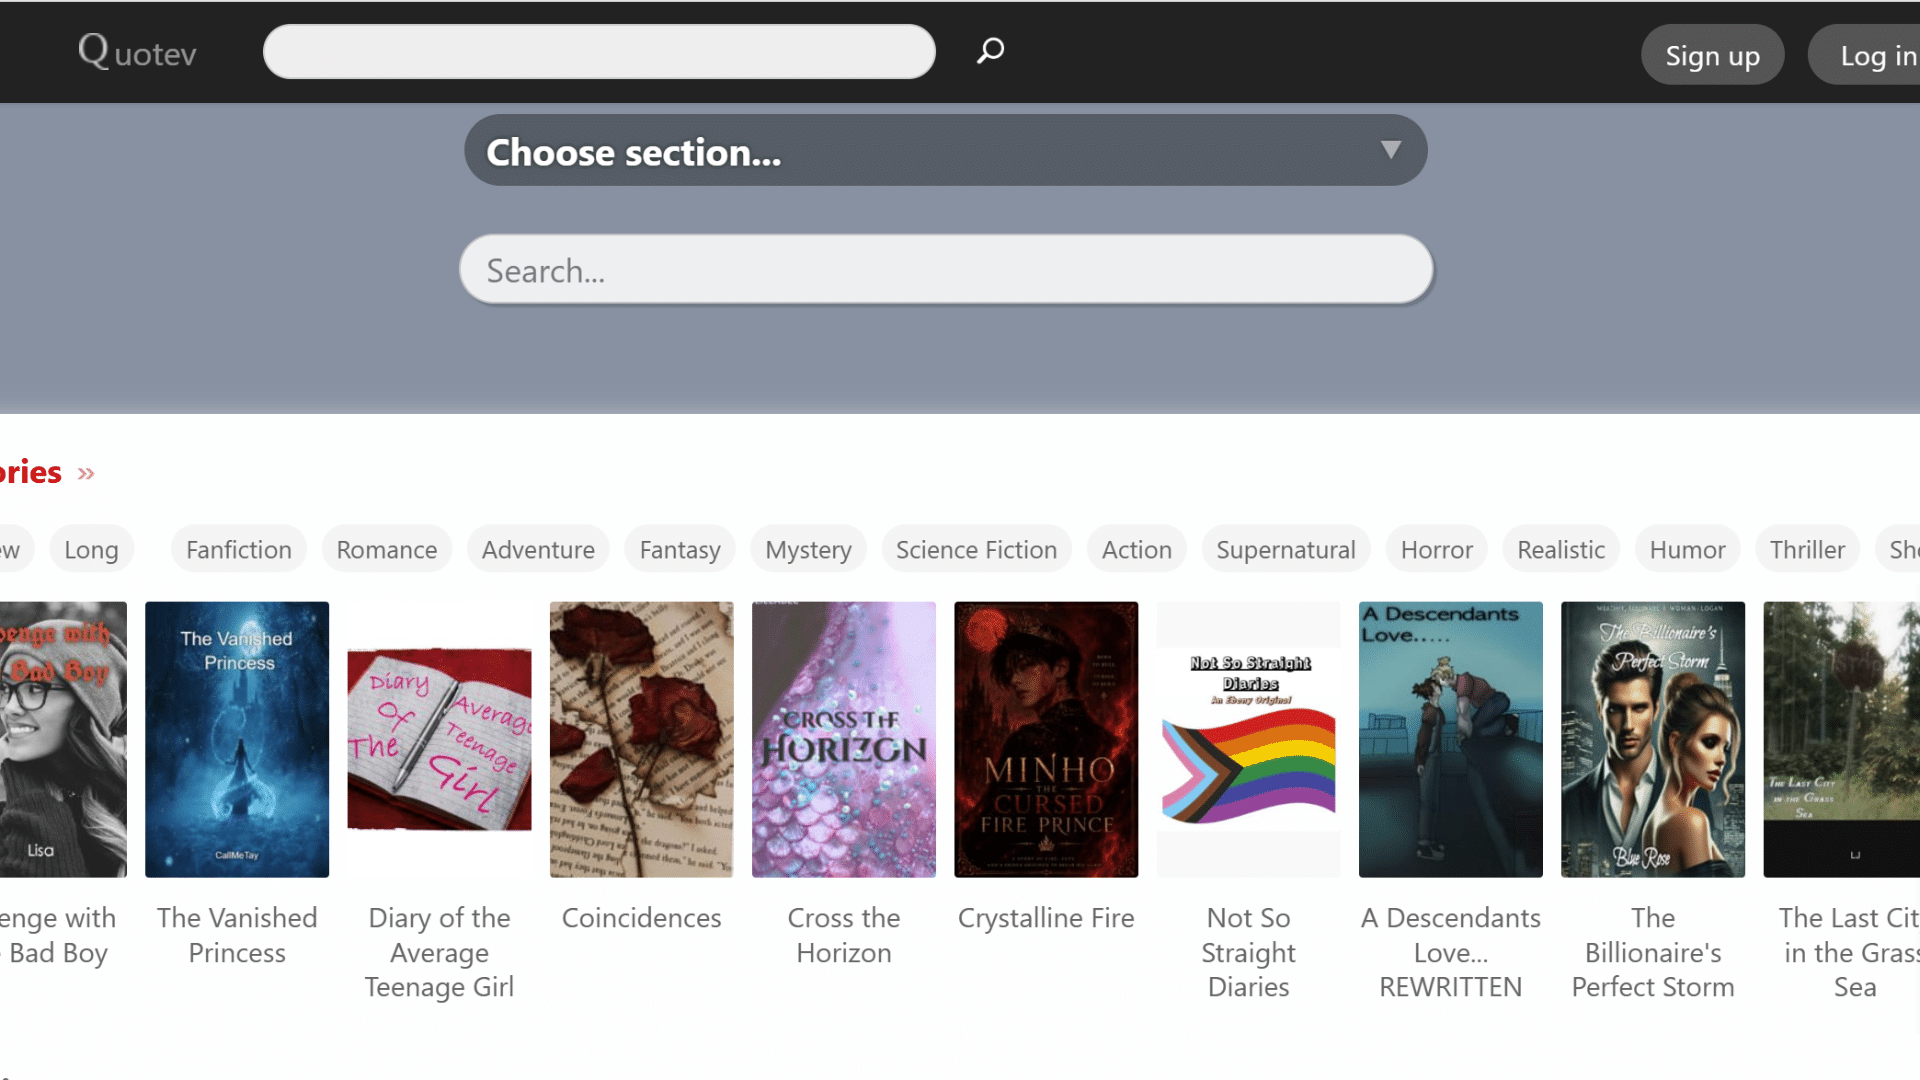Choose the Fantasy category
This screenshot has width=1920, height=1080.
tap(680, 549)
